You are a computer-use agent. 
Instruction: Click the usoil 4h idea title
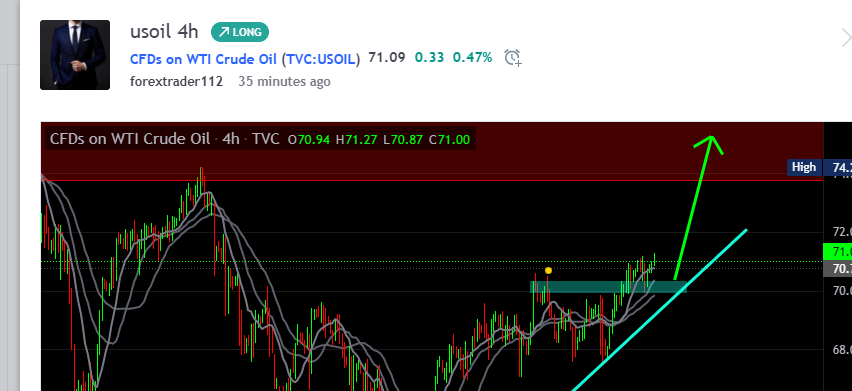[x=164, y=31]
